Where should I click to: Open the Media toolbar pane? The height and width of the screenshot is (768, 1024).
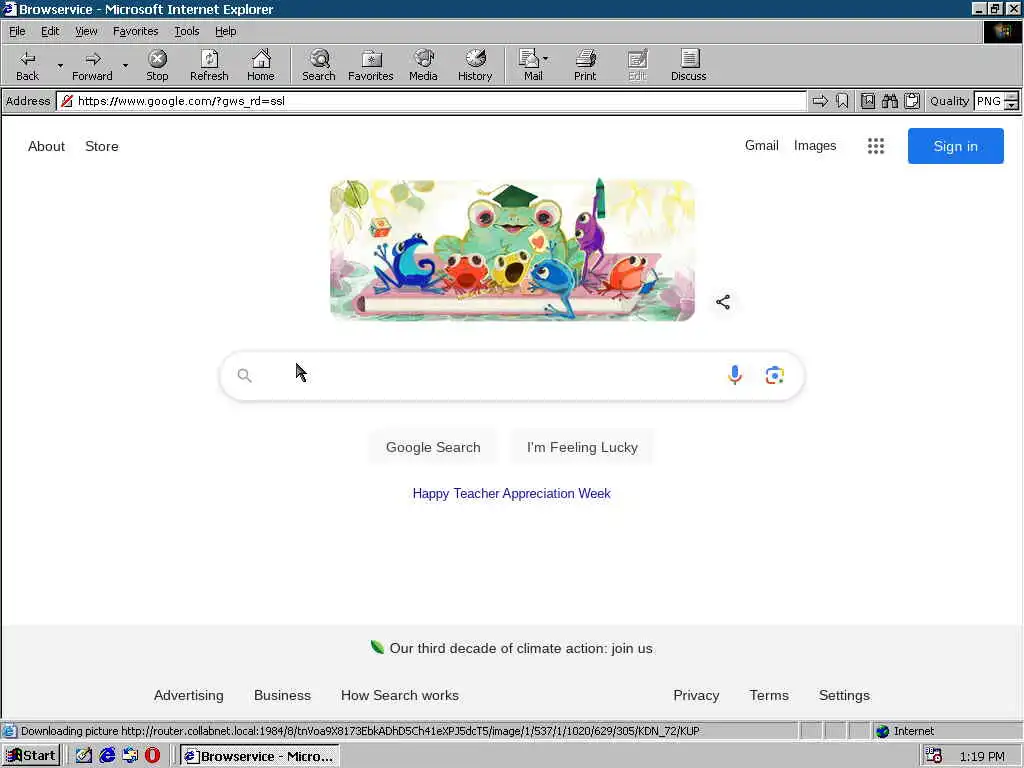tap(423, 65)
